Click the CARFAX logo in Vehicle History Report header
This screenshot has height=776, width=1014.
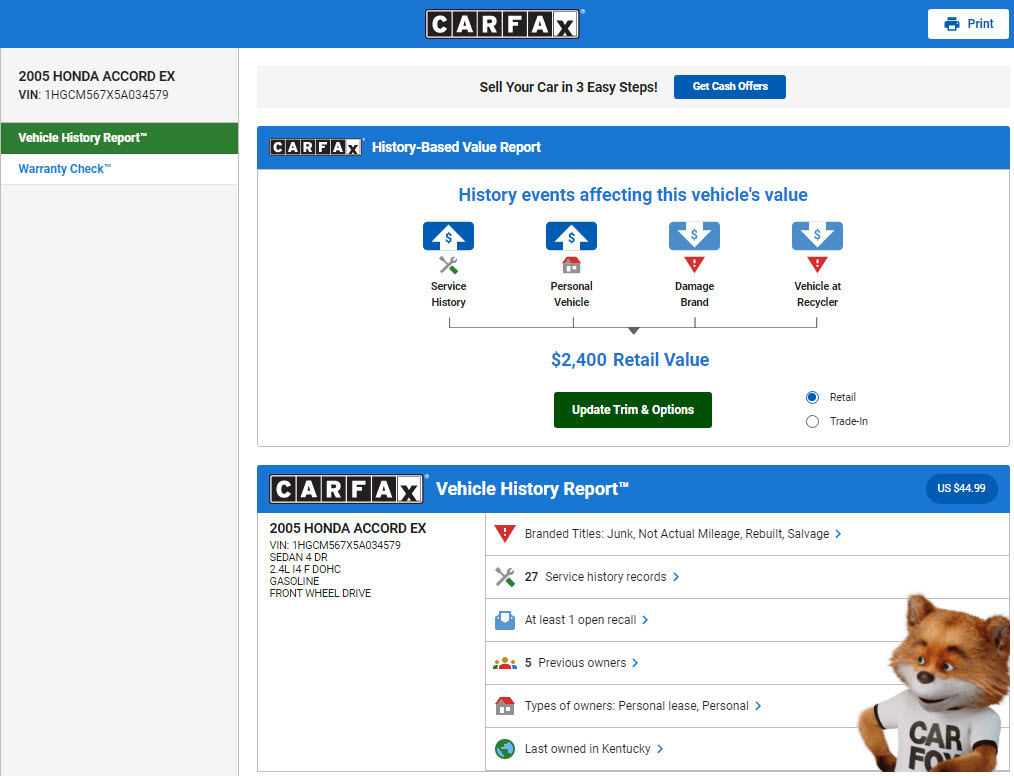347,489
